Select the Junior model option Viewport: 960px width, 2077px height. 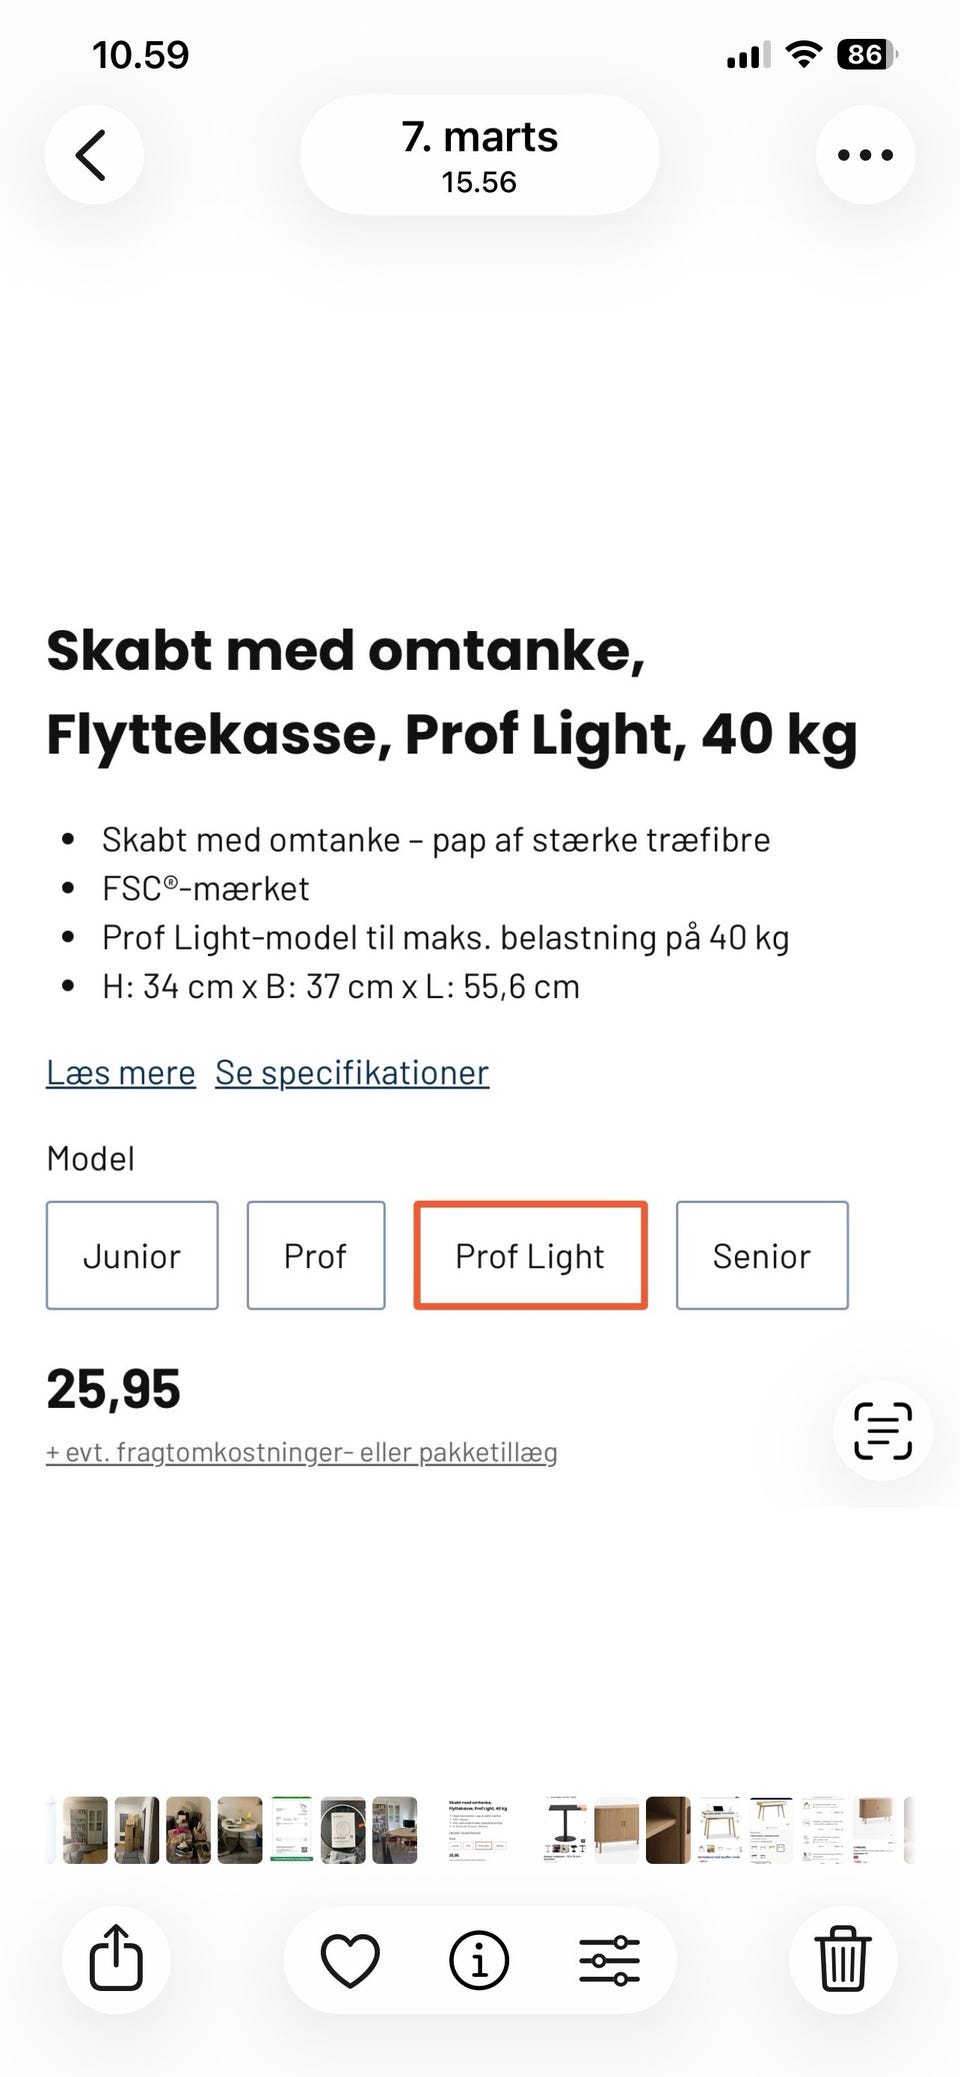(x=132, y=1256)
